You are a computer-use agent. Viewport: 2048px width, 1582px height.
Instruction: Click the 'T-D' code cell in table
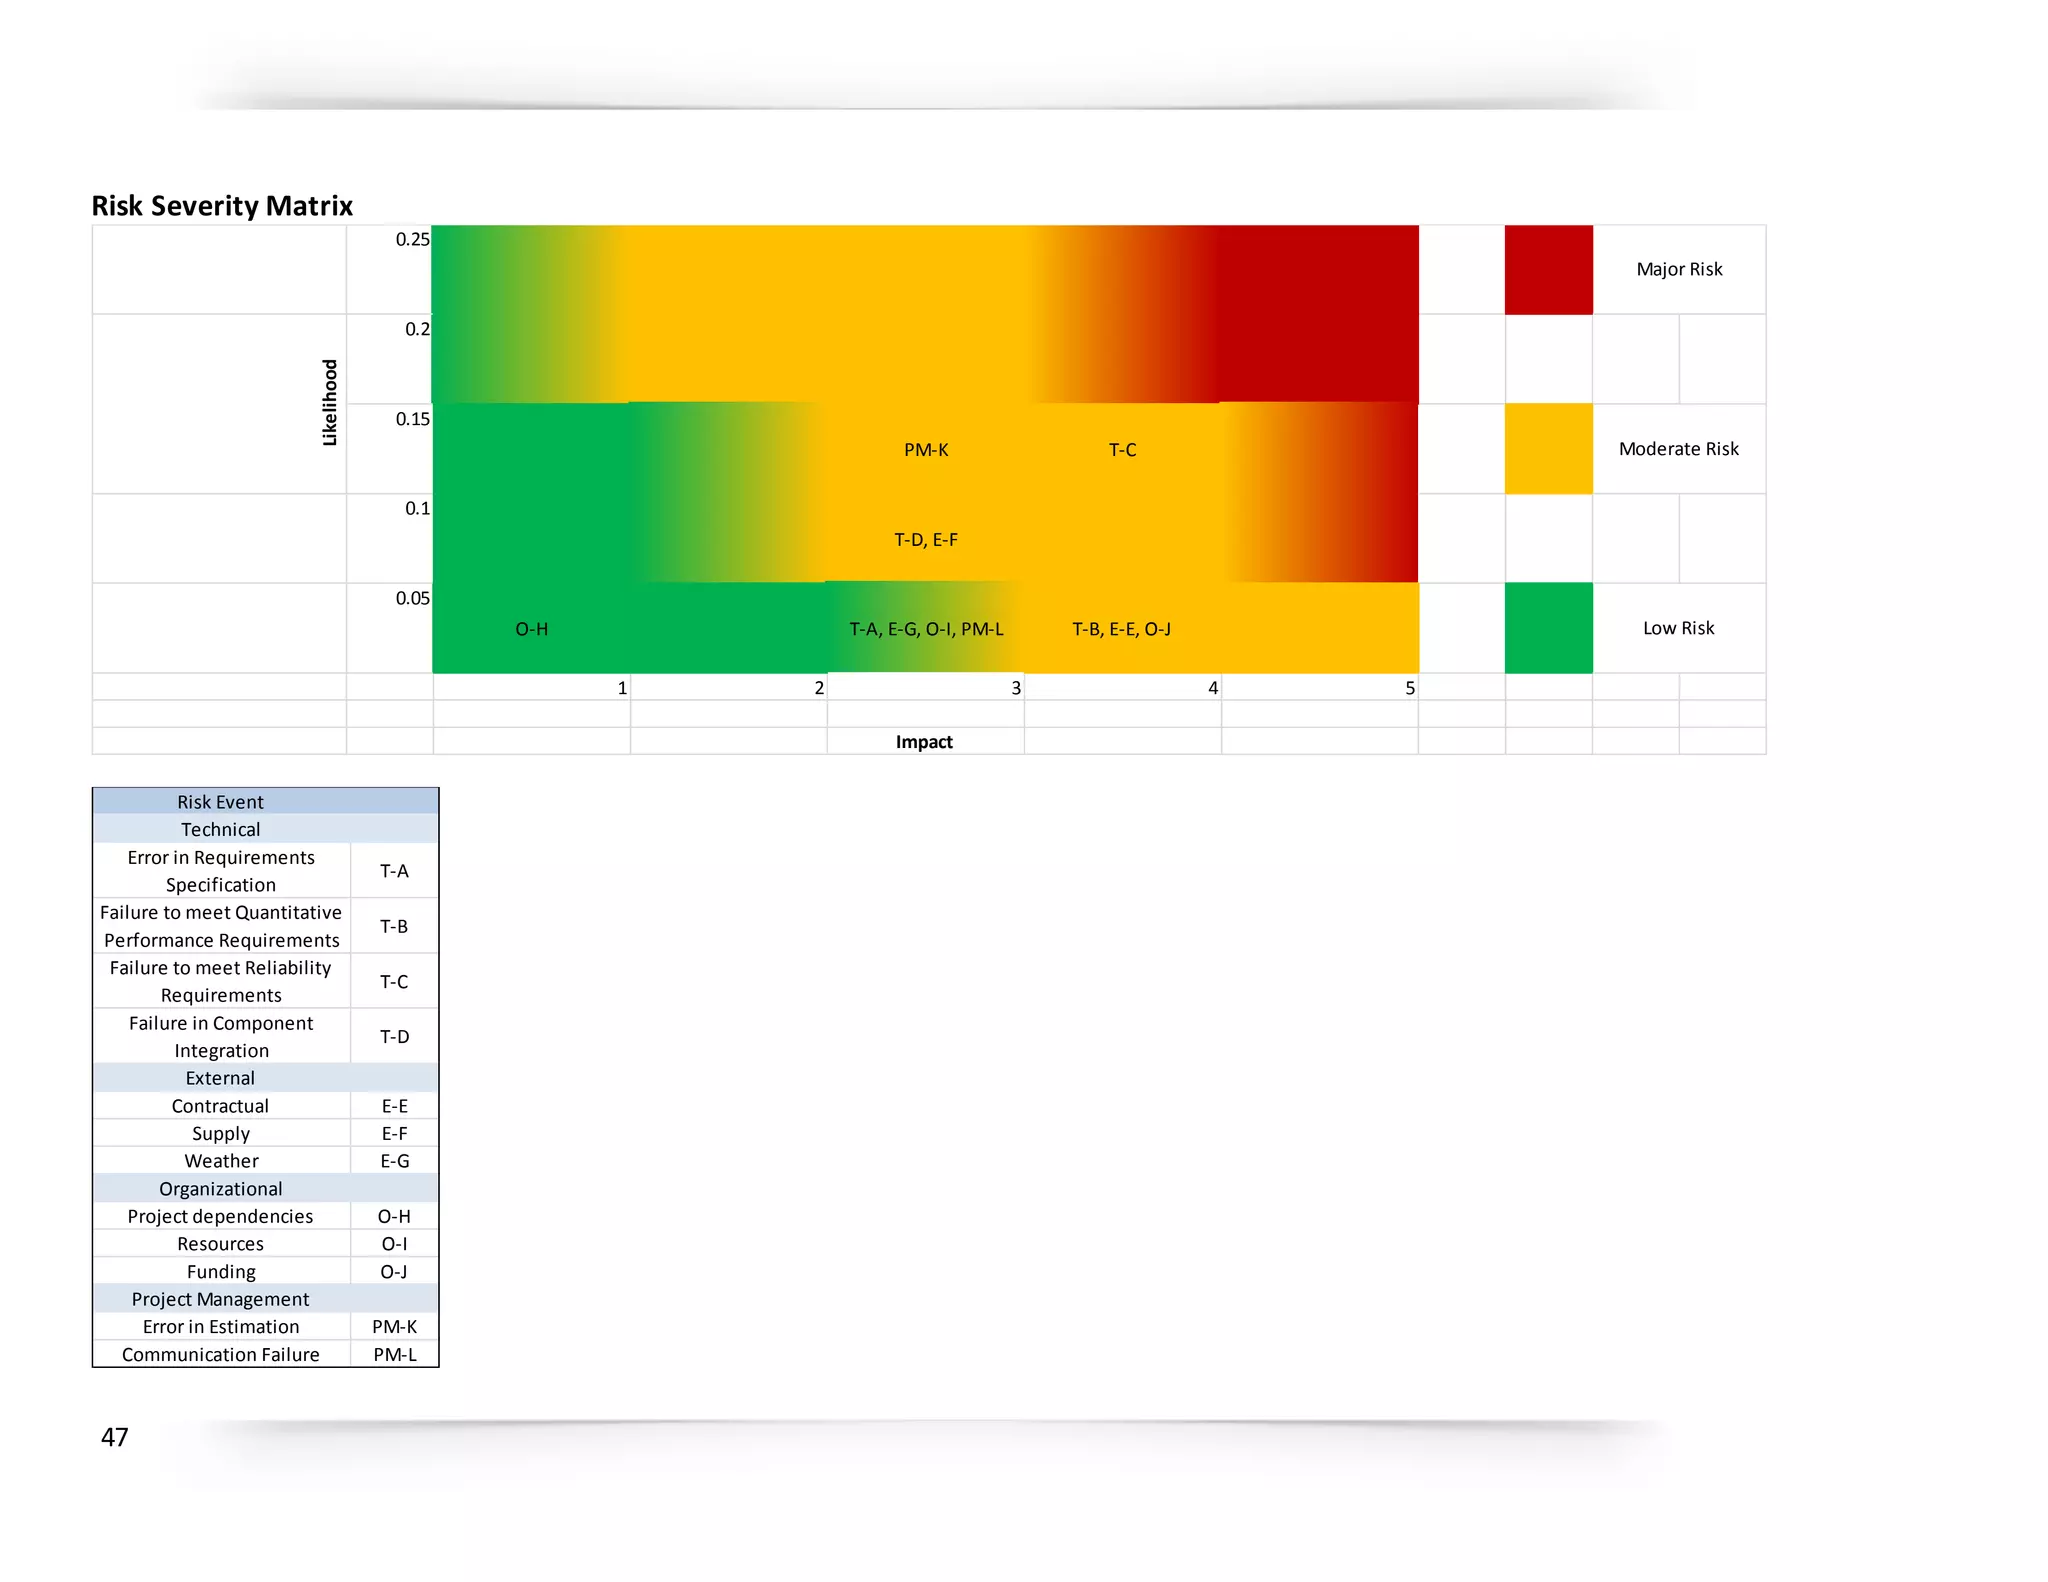394,1037
